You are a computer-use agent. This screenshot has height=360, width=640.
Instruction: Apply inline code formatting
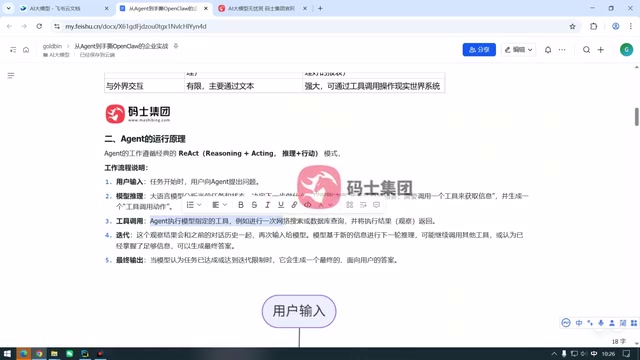point(308,205)
